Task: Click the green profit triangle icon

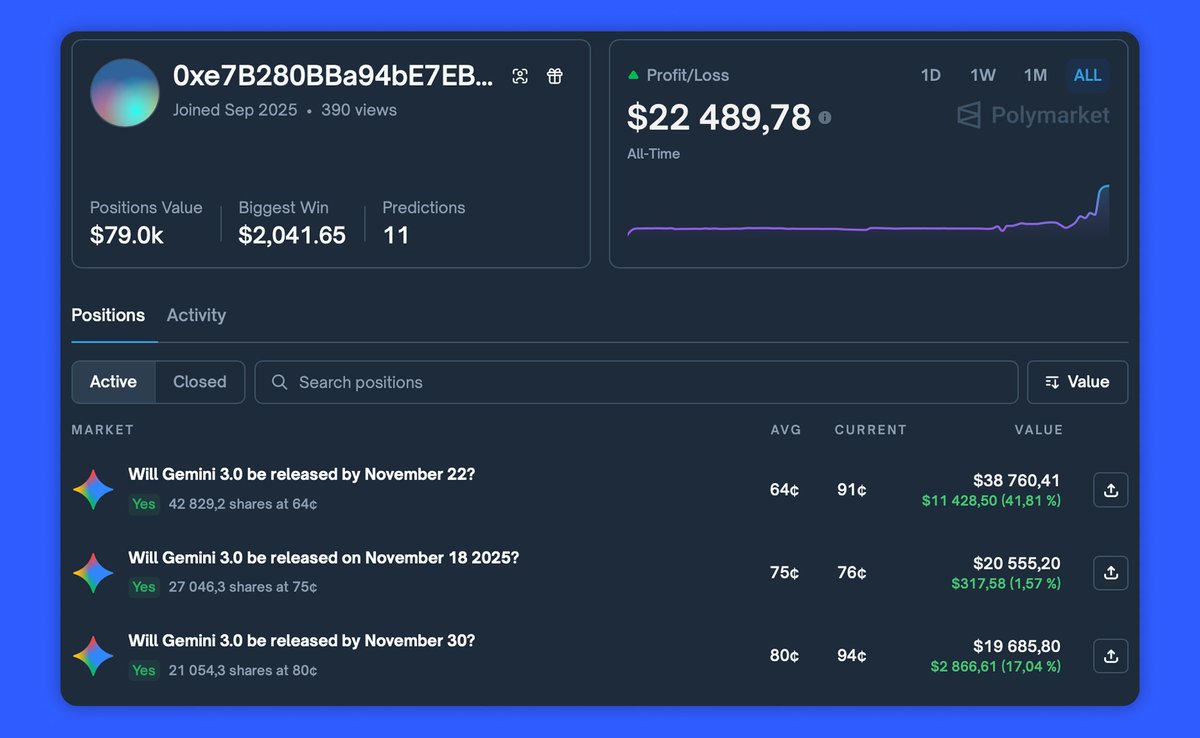Action: click(633, 75)
